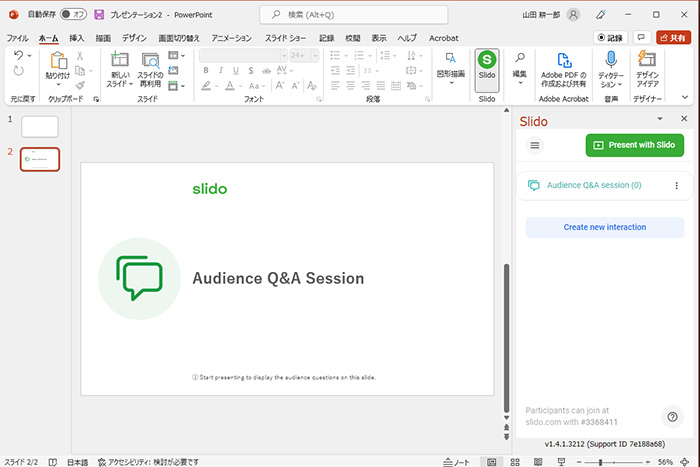Toggle Strikethrough formatting

pos(267,71)
